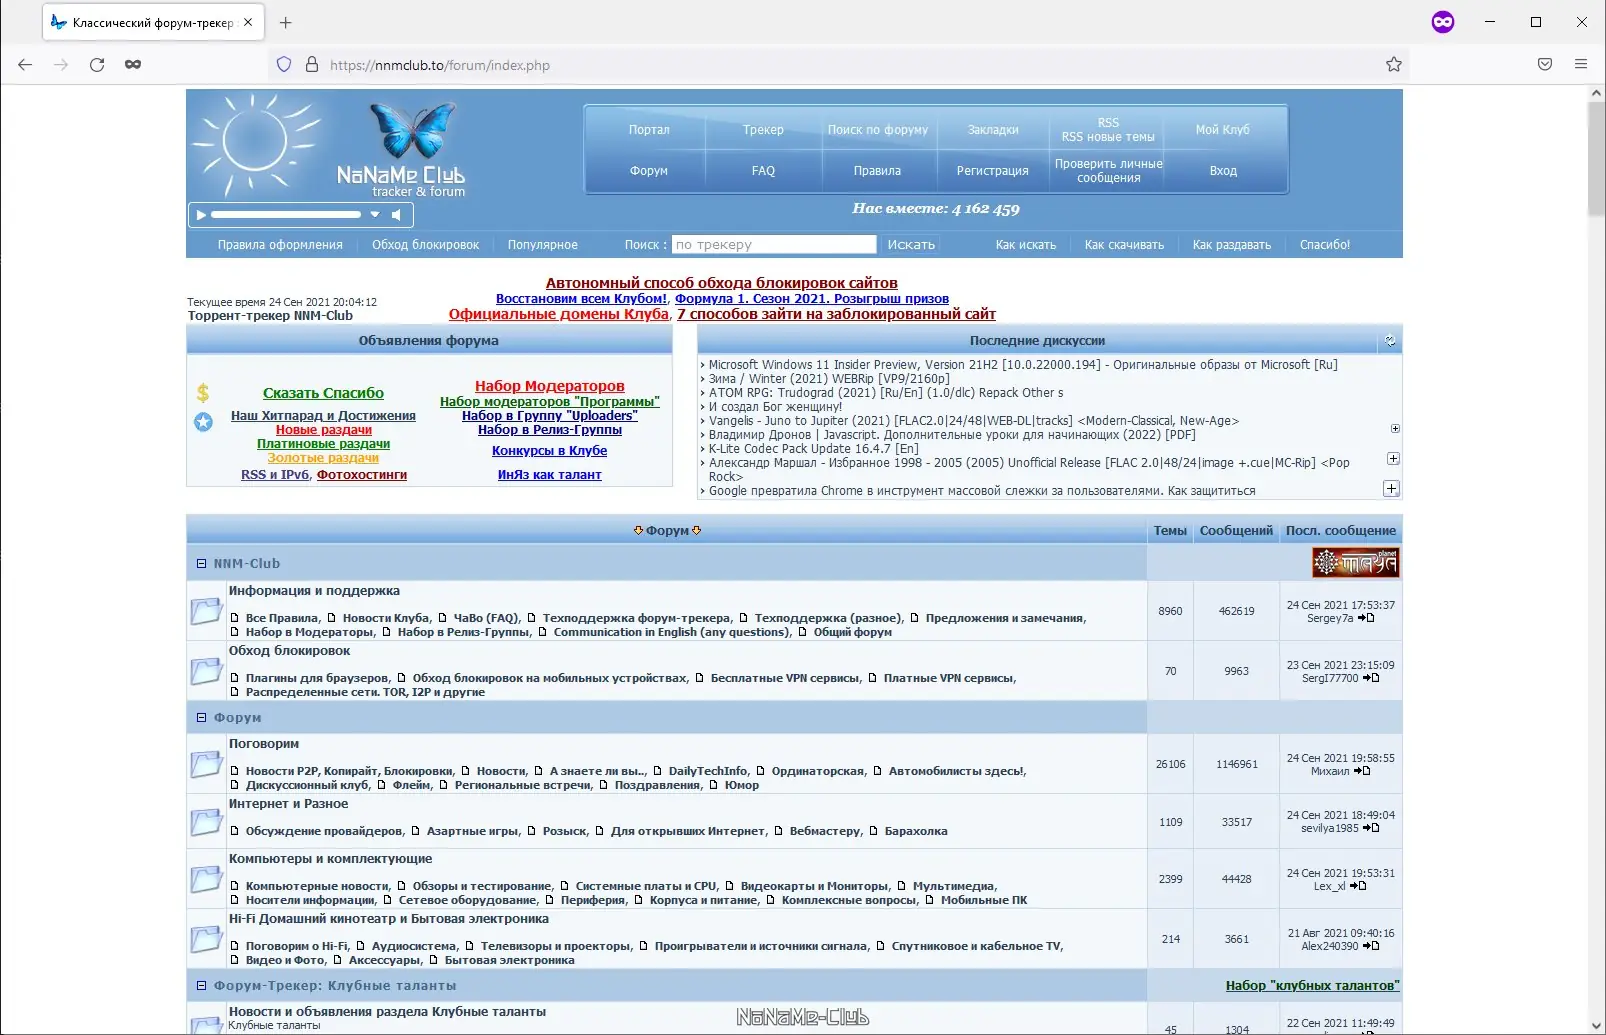Open the tracking protection shield in address bar
The image size is (1606, 1035).
284,64
